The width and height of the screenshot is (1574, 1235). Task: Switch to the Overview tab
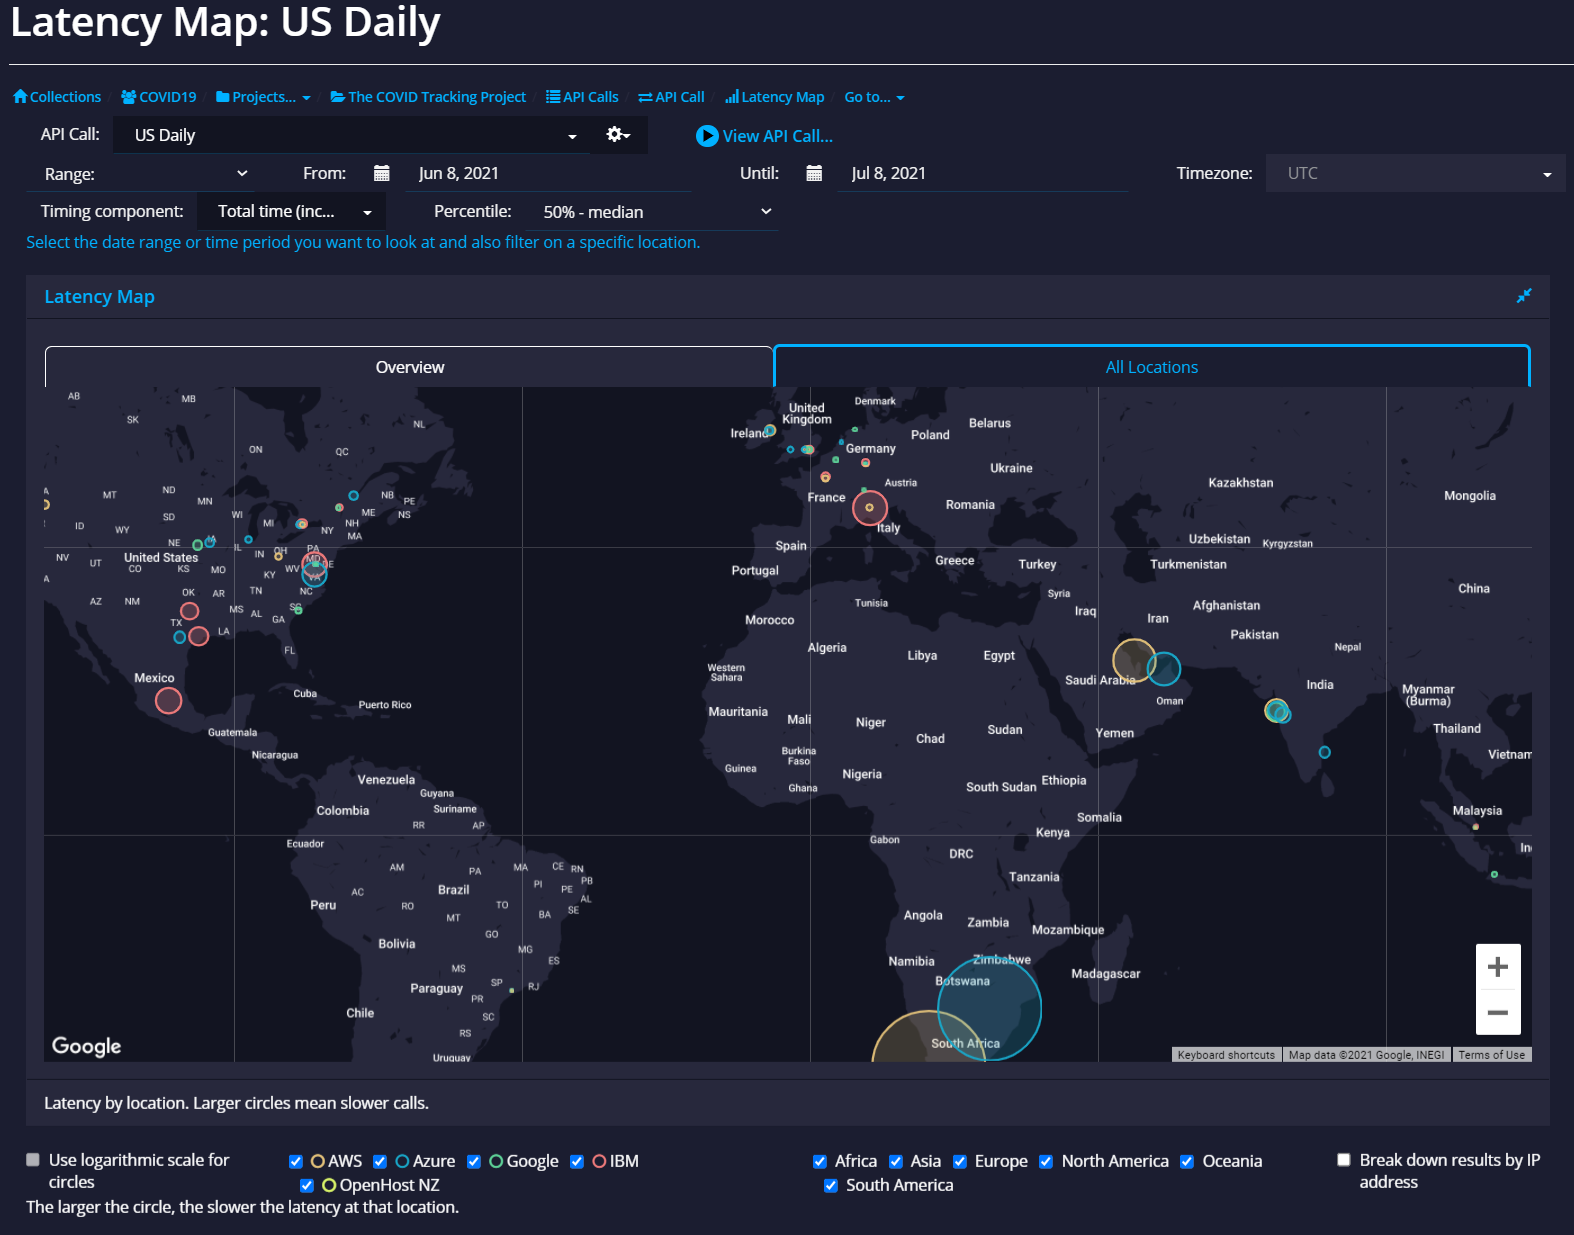[x=409, y=367]
